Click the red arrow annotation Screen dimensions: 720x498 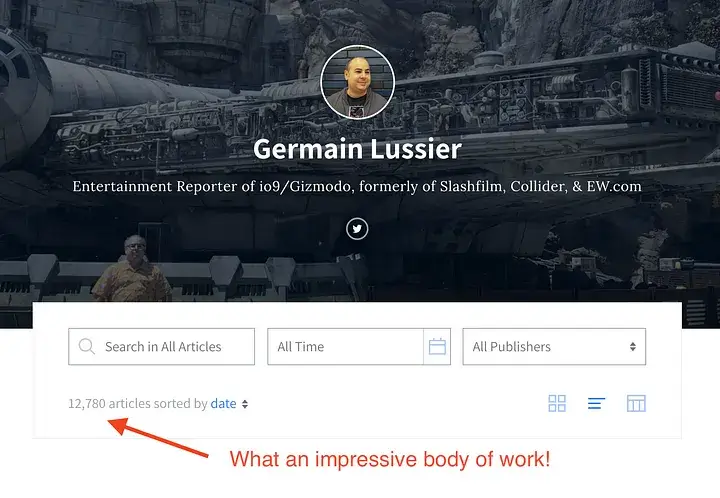click(x=158, y=437)
